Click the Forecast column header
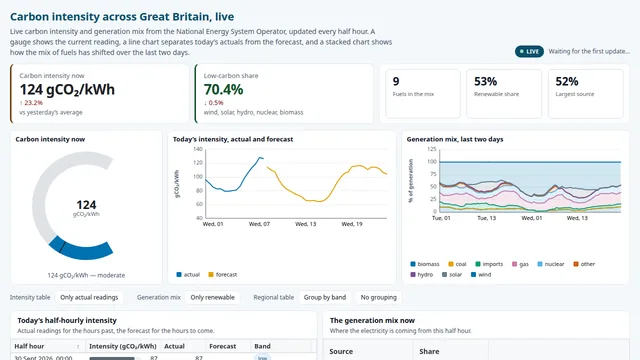This screenshot has height=360, width=640. (228, 346)
